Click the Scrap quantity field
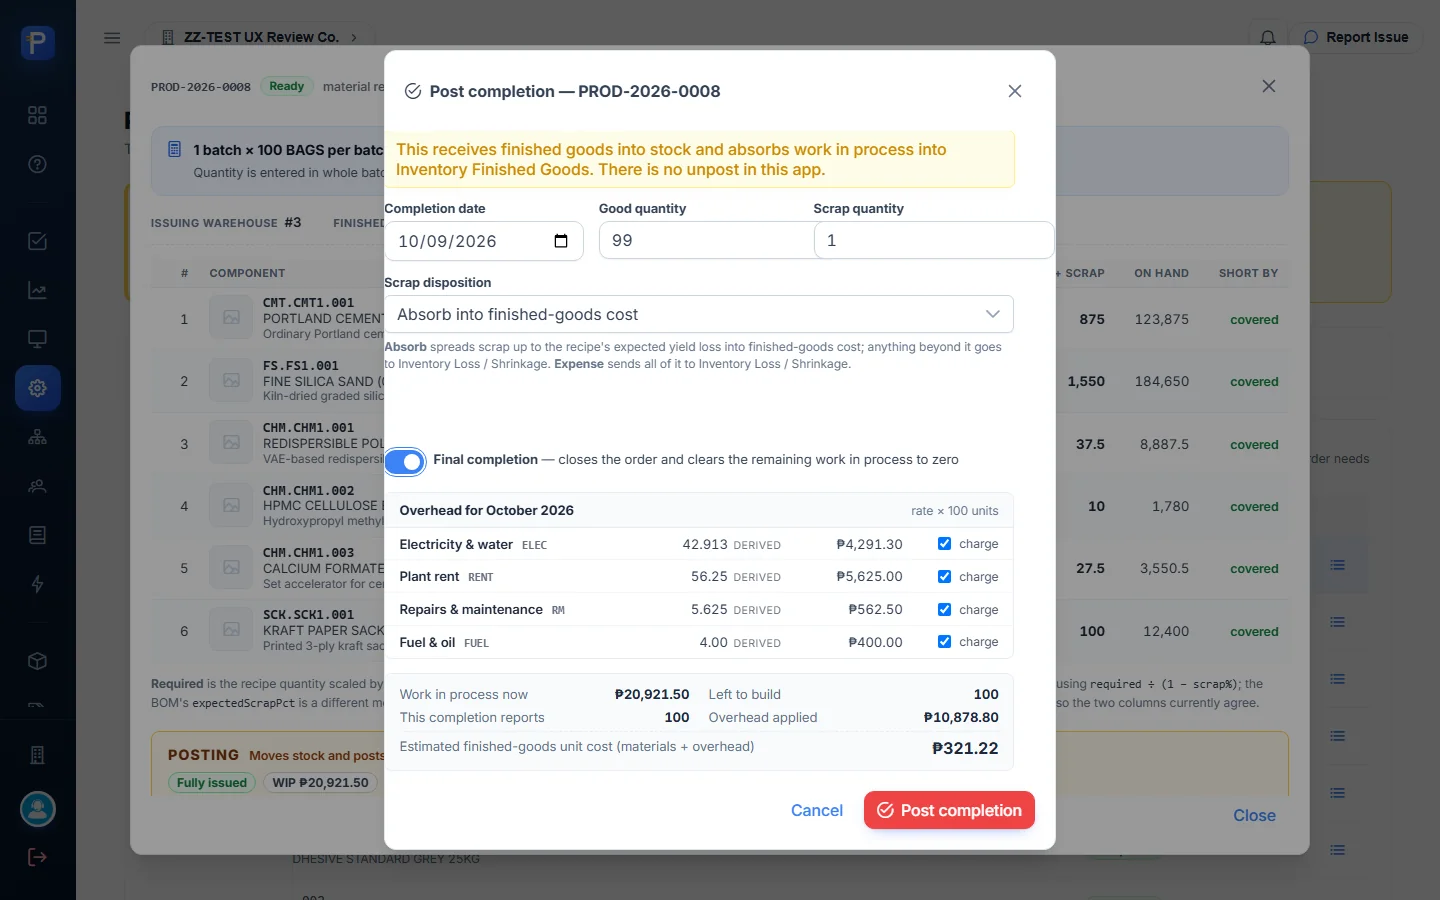The width and height of the screenshot is (1440, 900). tap(934, 241)
